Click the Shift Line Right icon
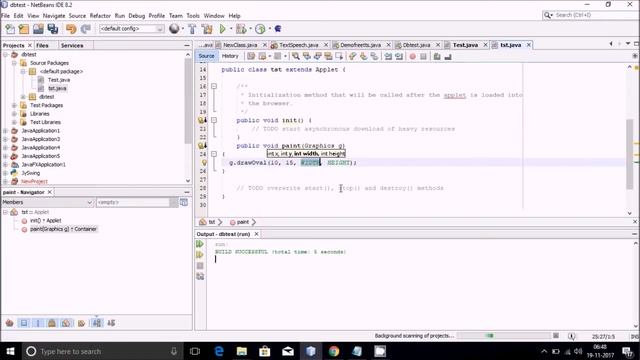This screenshot has height=360, width=640. click(399, 56)
